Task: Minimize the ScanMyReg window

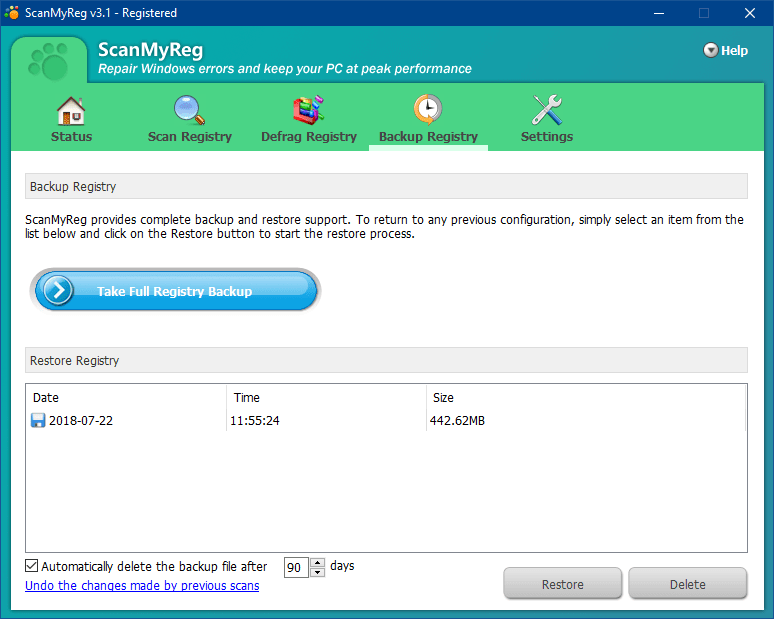Action: (658, 13)
